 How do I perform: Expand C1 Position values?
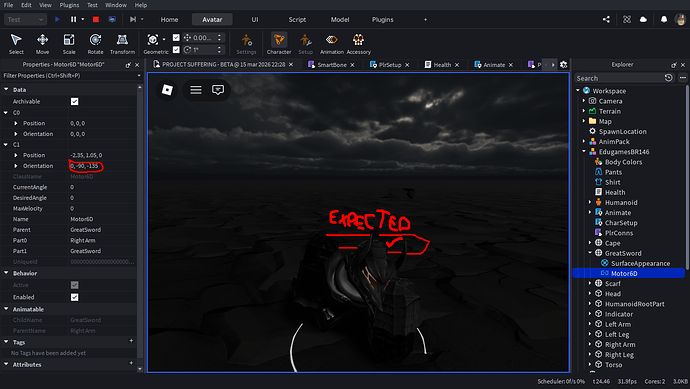16,155
